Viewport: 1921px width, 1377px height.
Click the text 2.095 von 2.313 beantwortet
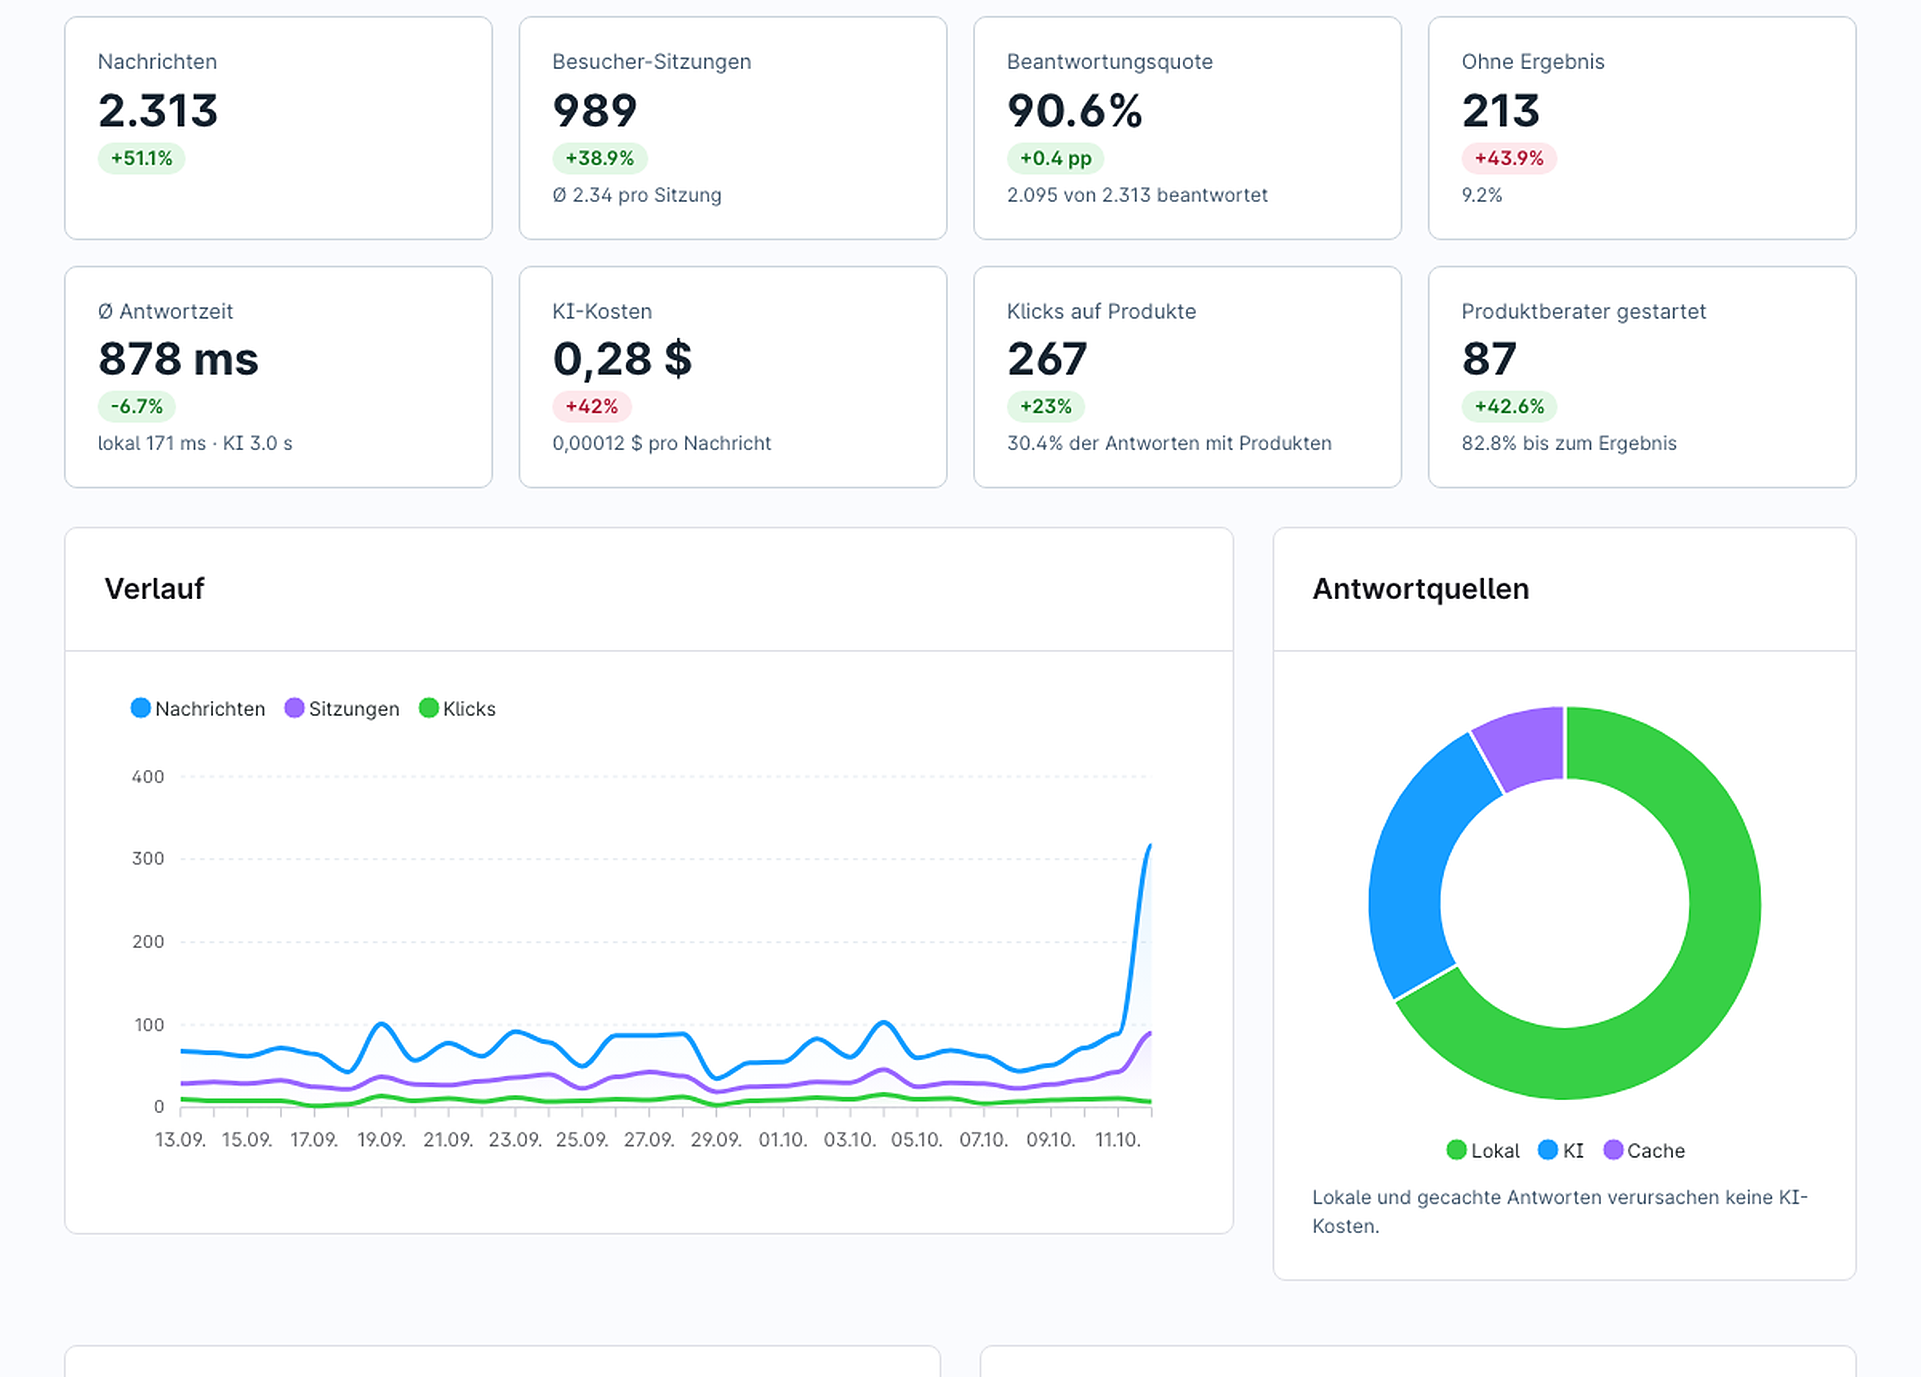coord(1137,195)
